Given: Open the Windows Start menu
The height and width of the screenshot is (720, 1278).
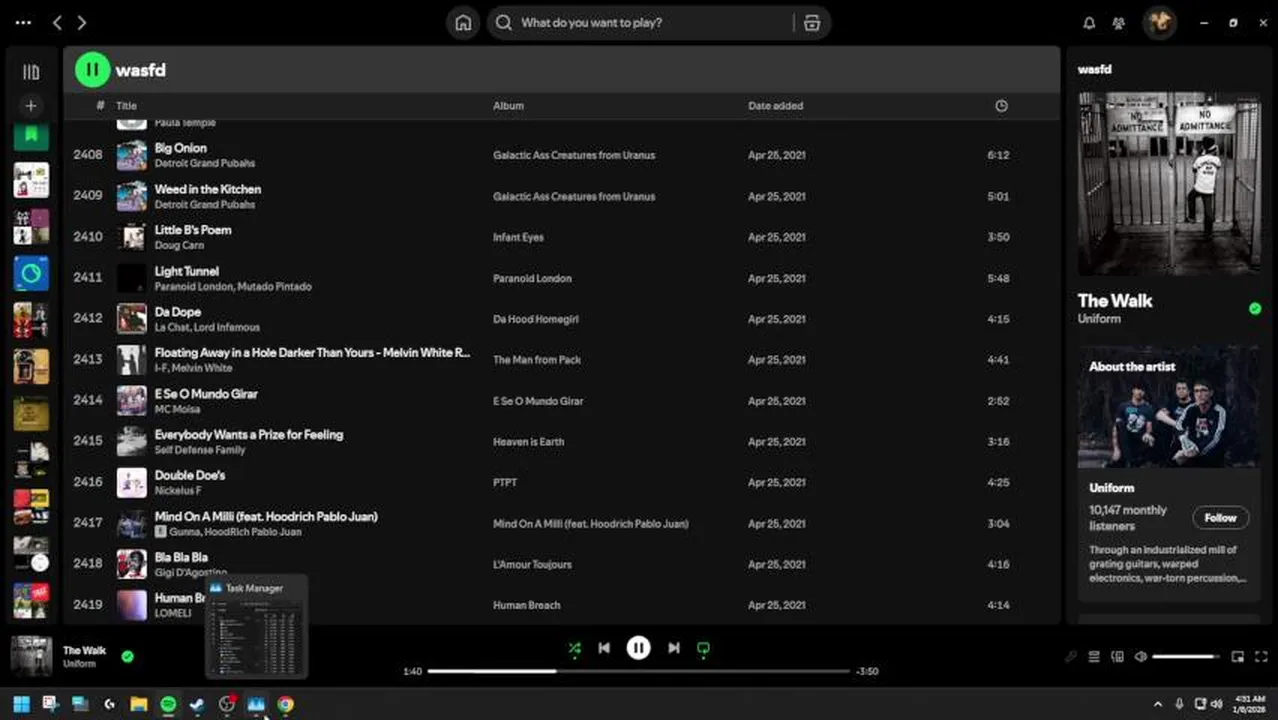Looking at the screenshot, I should pyautogui.click(x=21, y=705).
